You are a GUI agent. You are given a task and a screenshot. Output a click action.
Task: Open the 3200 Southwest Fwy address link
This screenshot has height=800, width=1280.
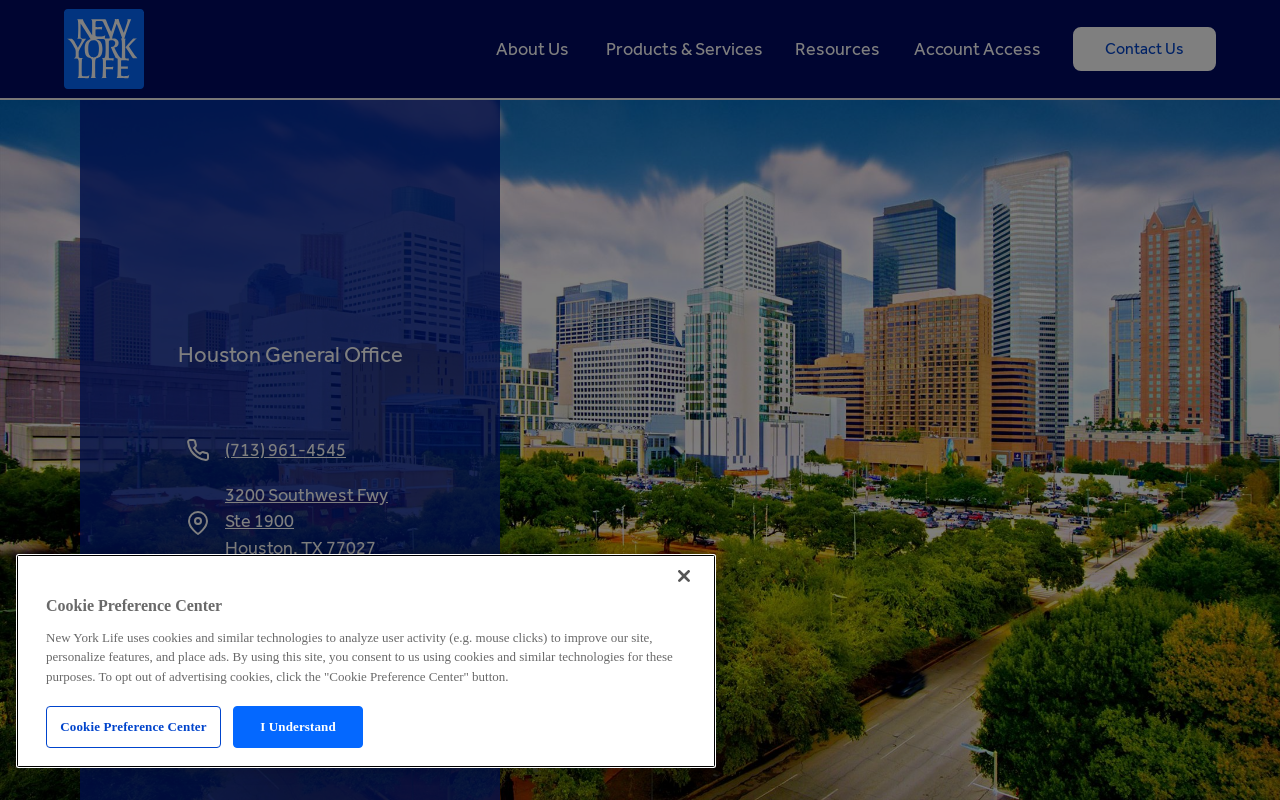306,521
